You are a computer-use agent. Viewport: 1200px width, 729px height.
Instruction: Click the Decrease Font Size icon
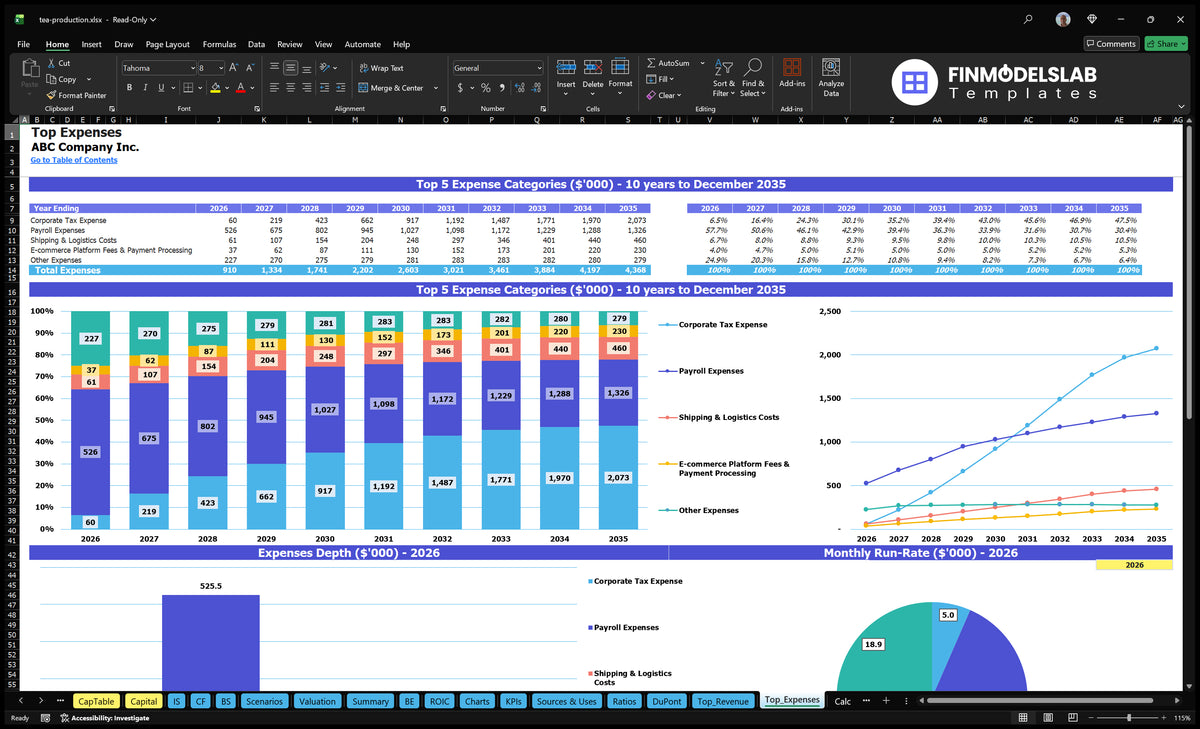(249, 68)
